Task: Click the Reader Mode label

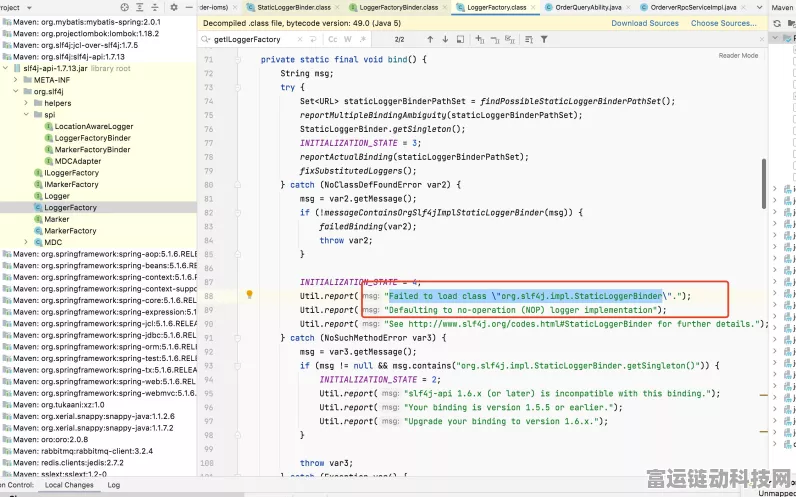Action: pos(738,55)
